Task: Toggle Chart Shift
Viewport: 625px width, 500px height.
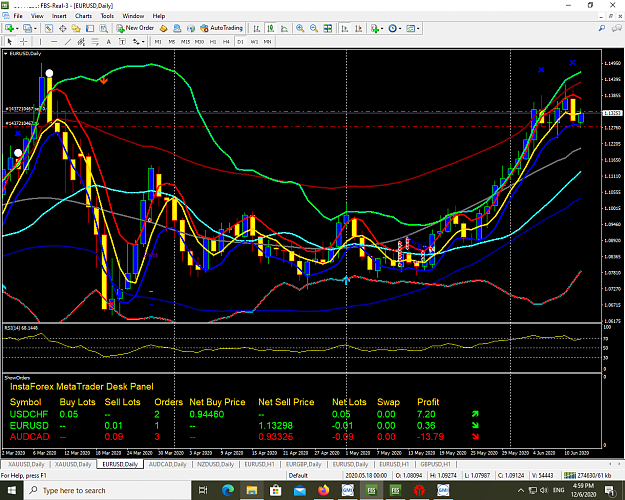Action: (358, 28)
